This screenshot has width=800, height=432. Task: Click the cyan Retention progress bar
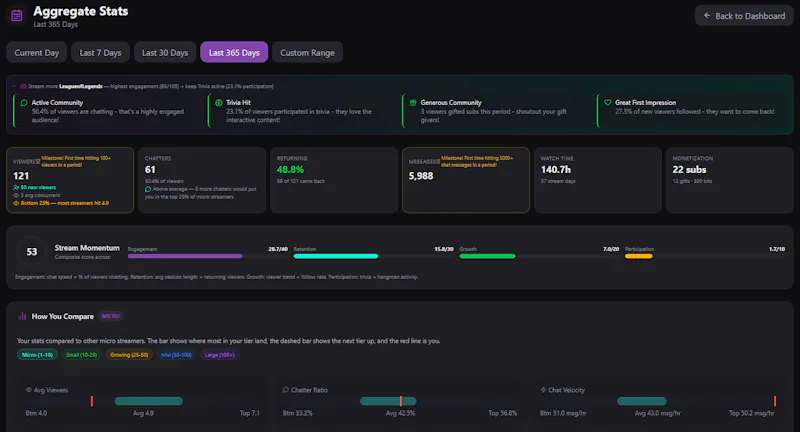[336, 256]
